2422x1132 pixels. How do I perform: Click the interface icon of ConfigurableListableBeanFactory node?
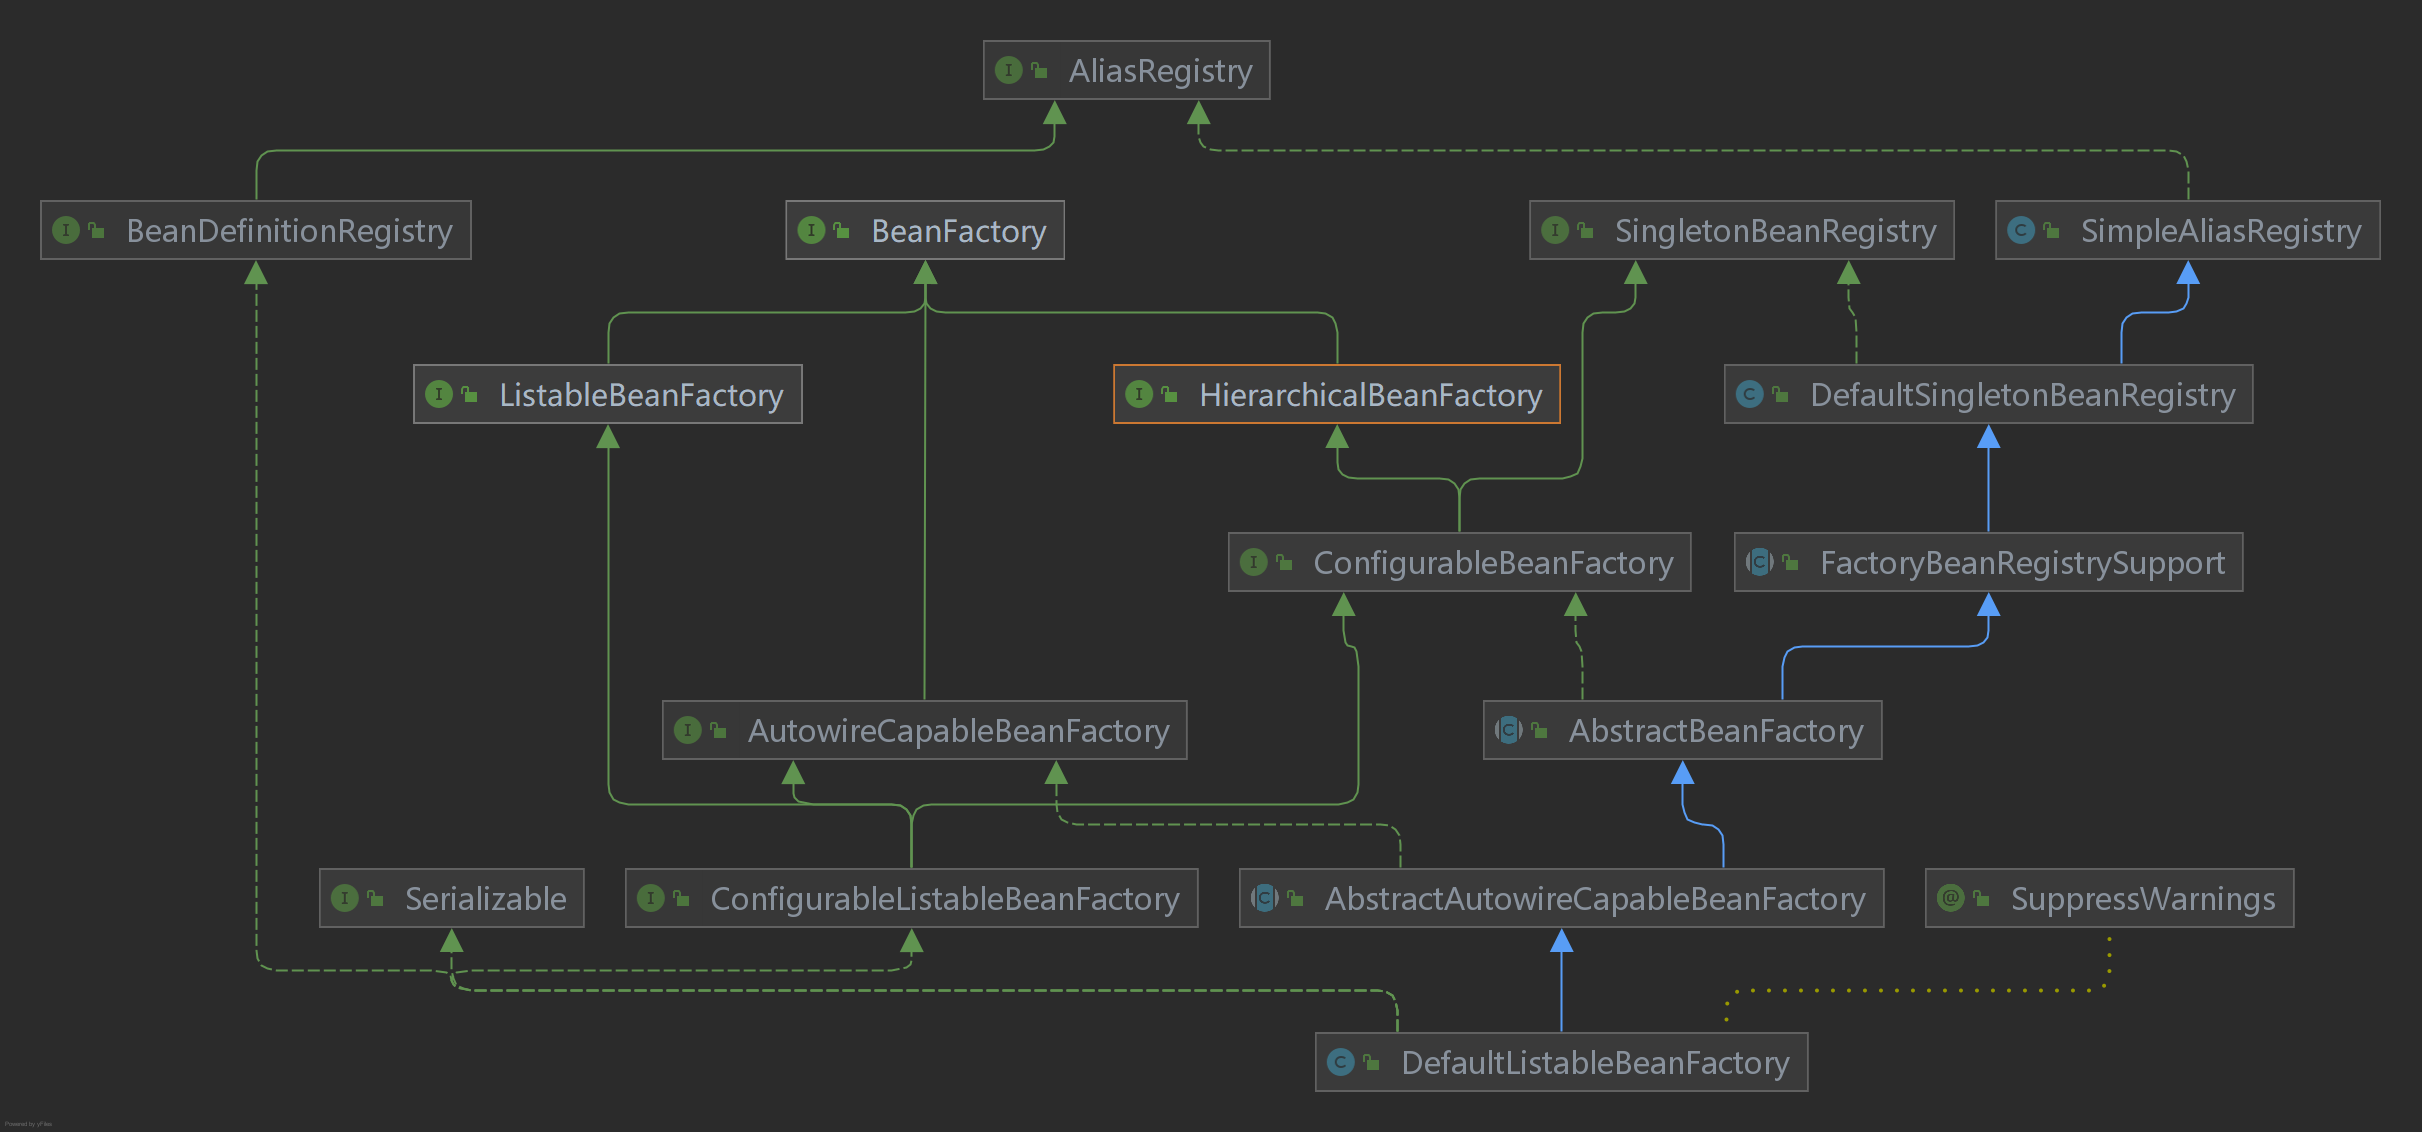point(650,898)
